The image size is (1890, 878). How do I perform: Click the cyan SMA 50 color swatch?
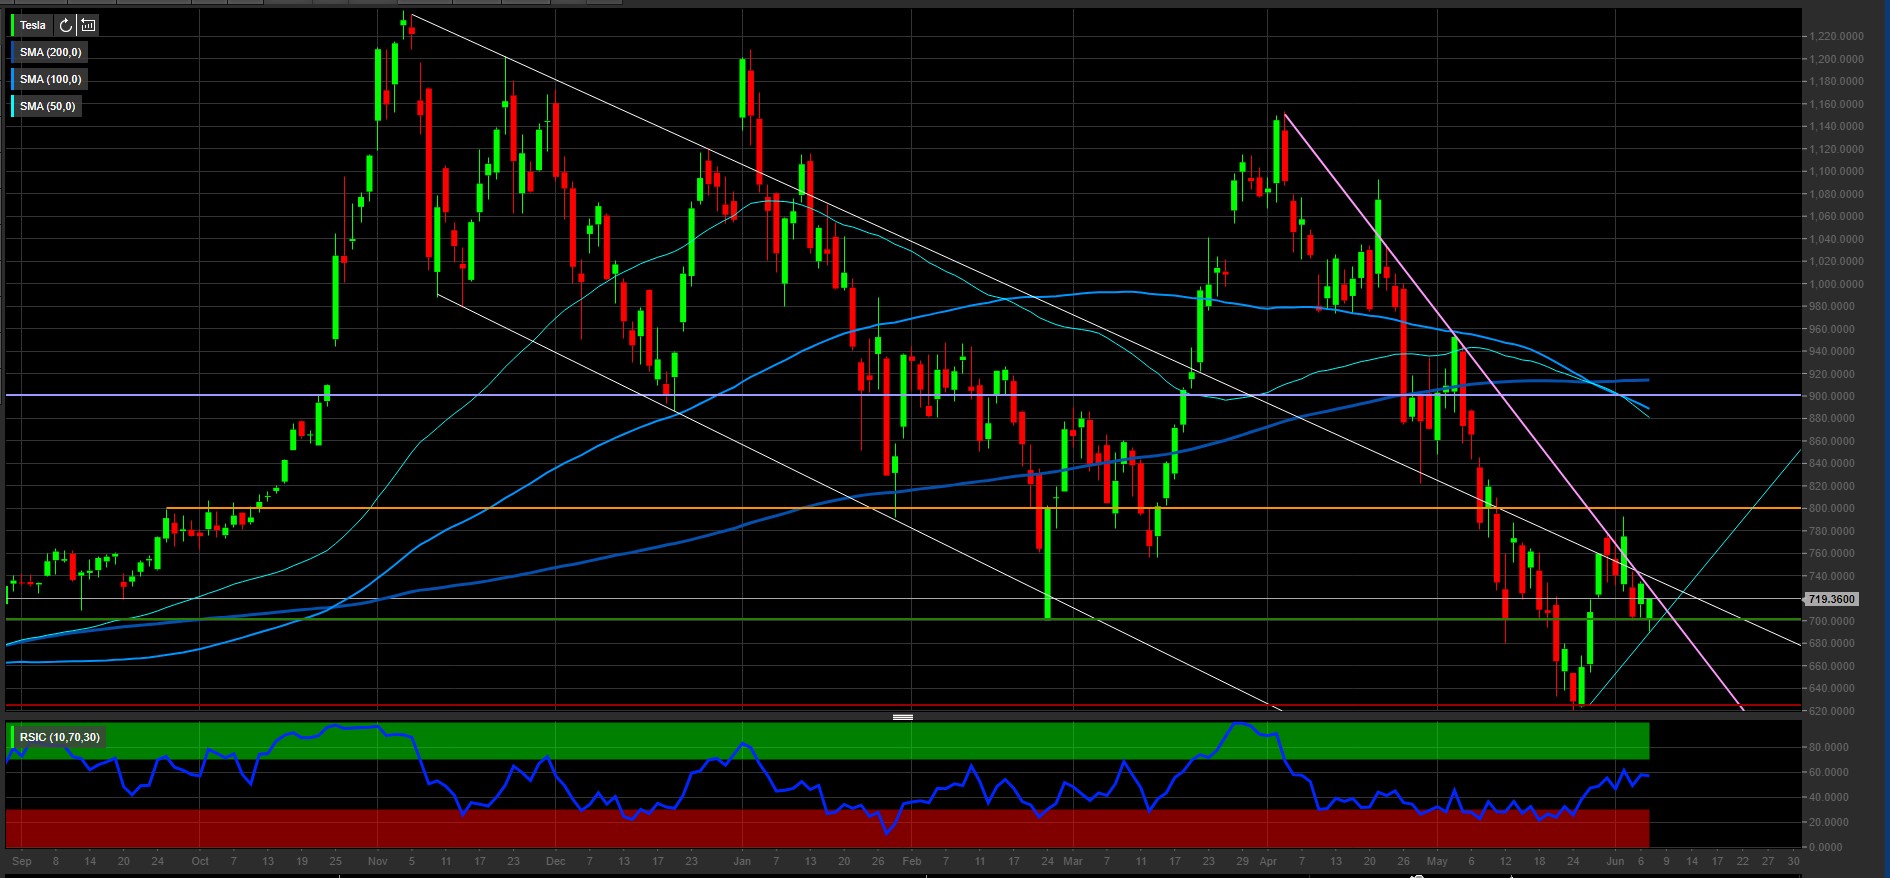tap(13, 106)
